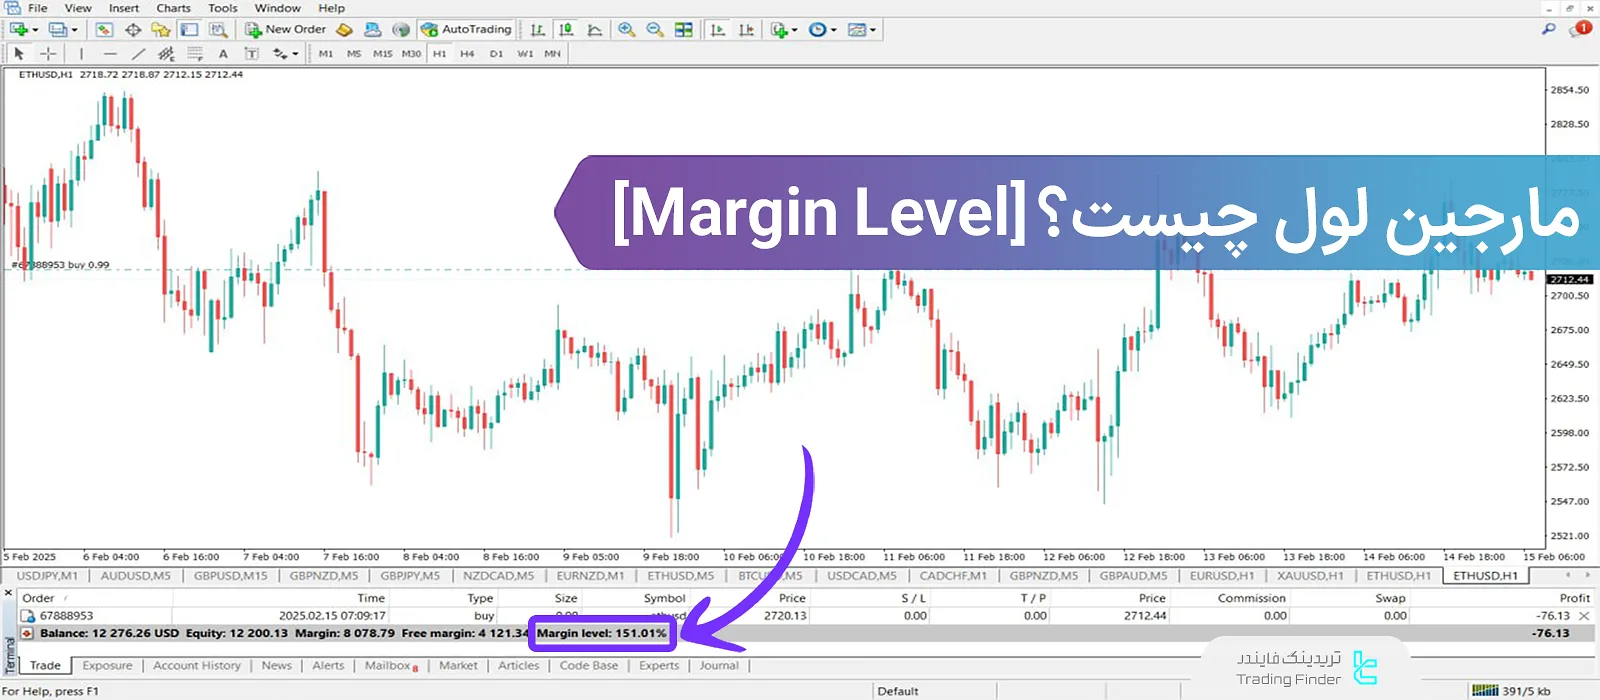This screenshot has width=1600, height=700.
Task: Select the Crosshair tool
Action: point(47,54)
